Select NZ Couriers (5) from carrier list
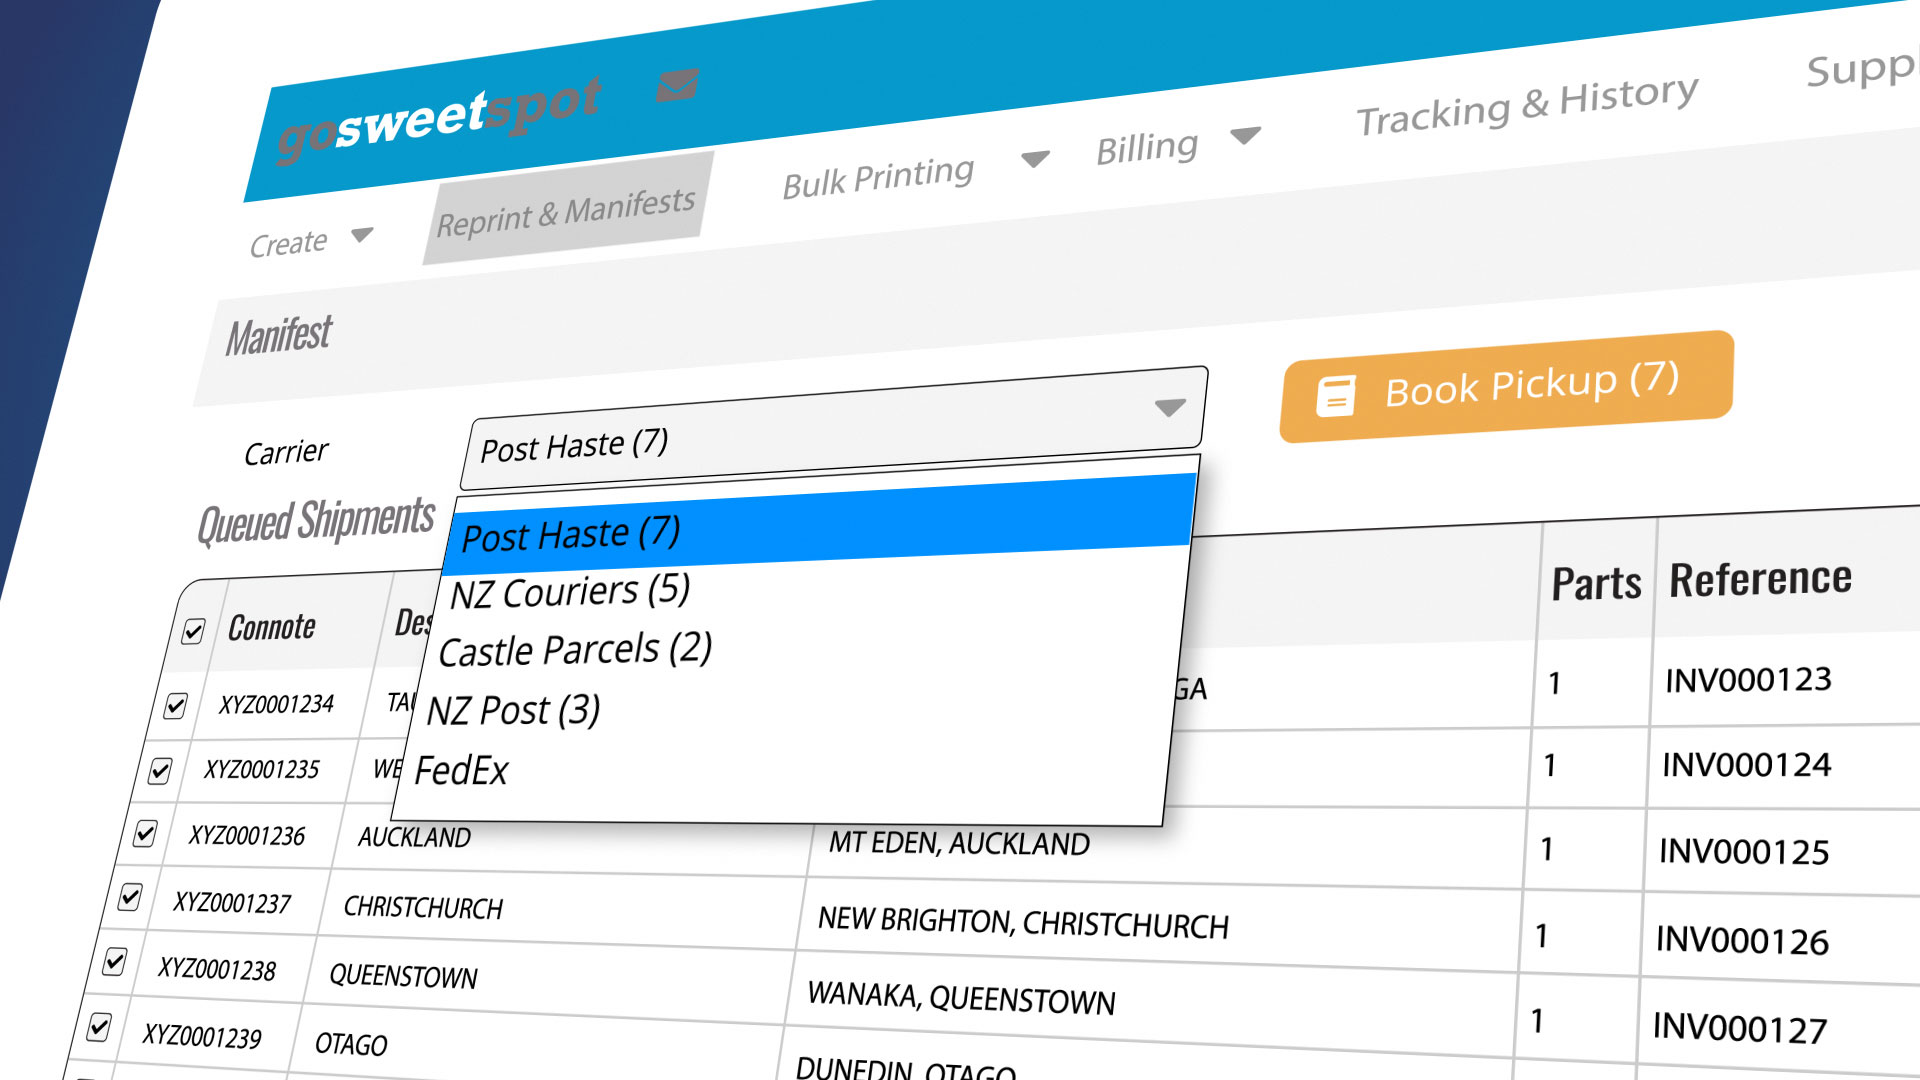This screenshot has width=1920, height=1080. coord(570,591)
